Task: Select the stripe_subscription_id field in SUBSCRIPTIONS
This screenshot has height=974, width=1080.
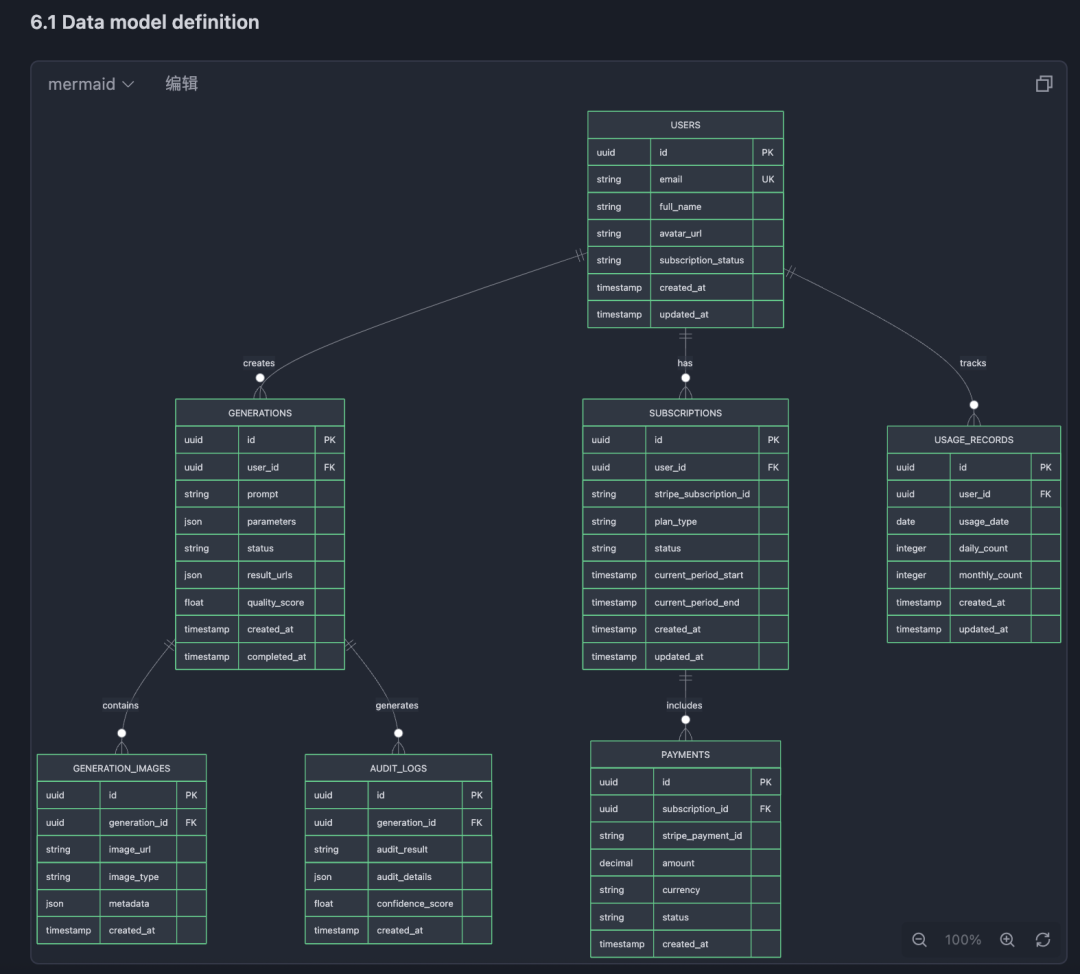Action: [702, 494]
